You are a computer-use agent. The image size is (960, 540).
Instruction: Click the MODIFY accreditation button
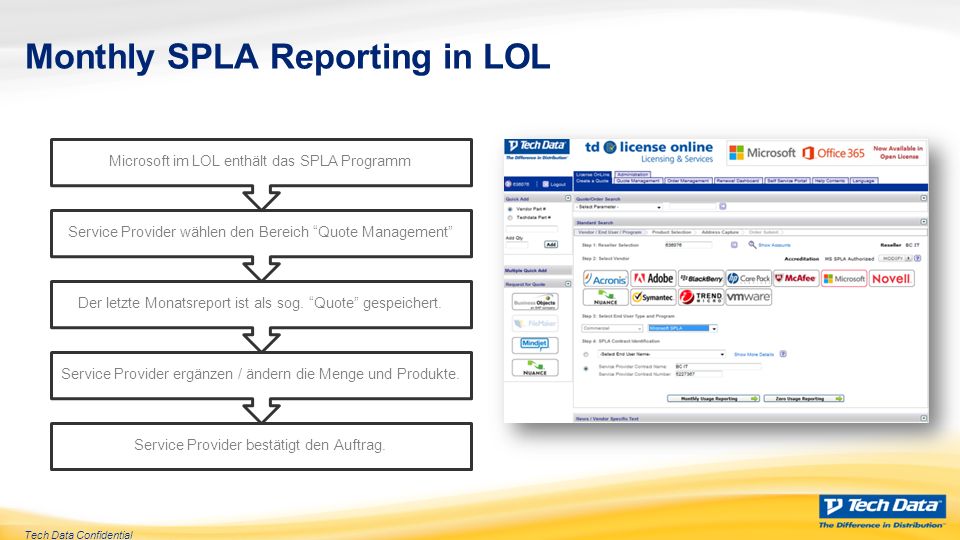point(896,258)
